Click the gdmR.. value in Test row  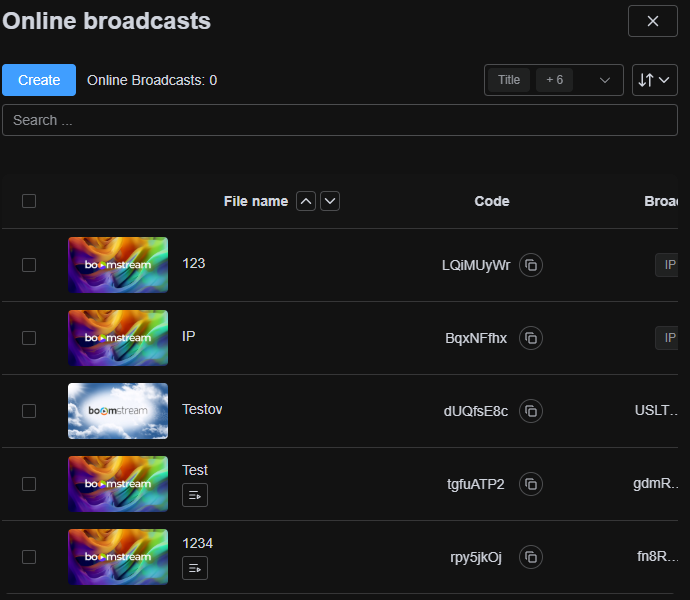[656, 483]
